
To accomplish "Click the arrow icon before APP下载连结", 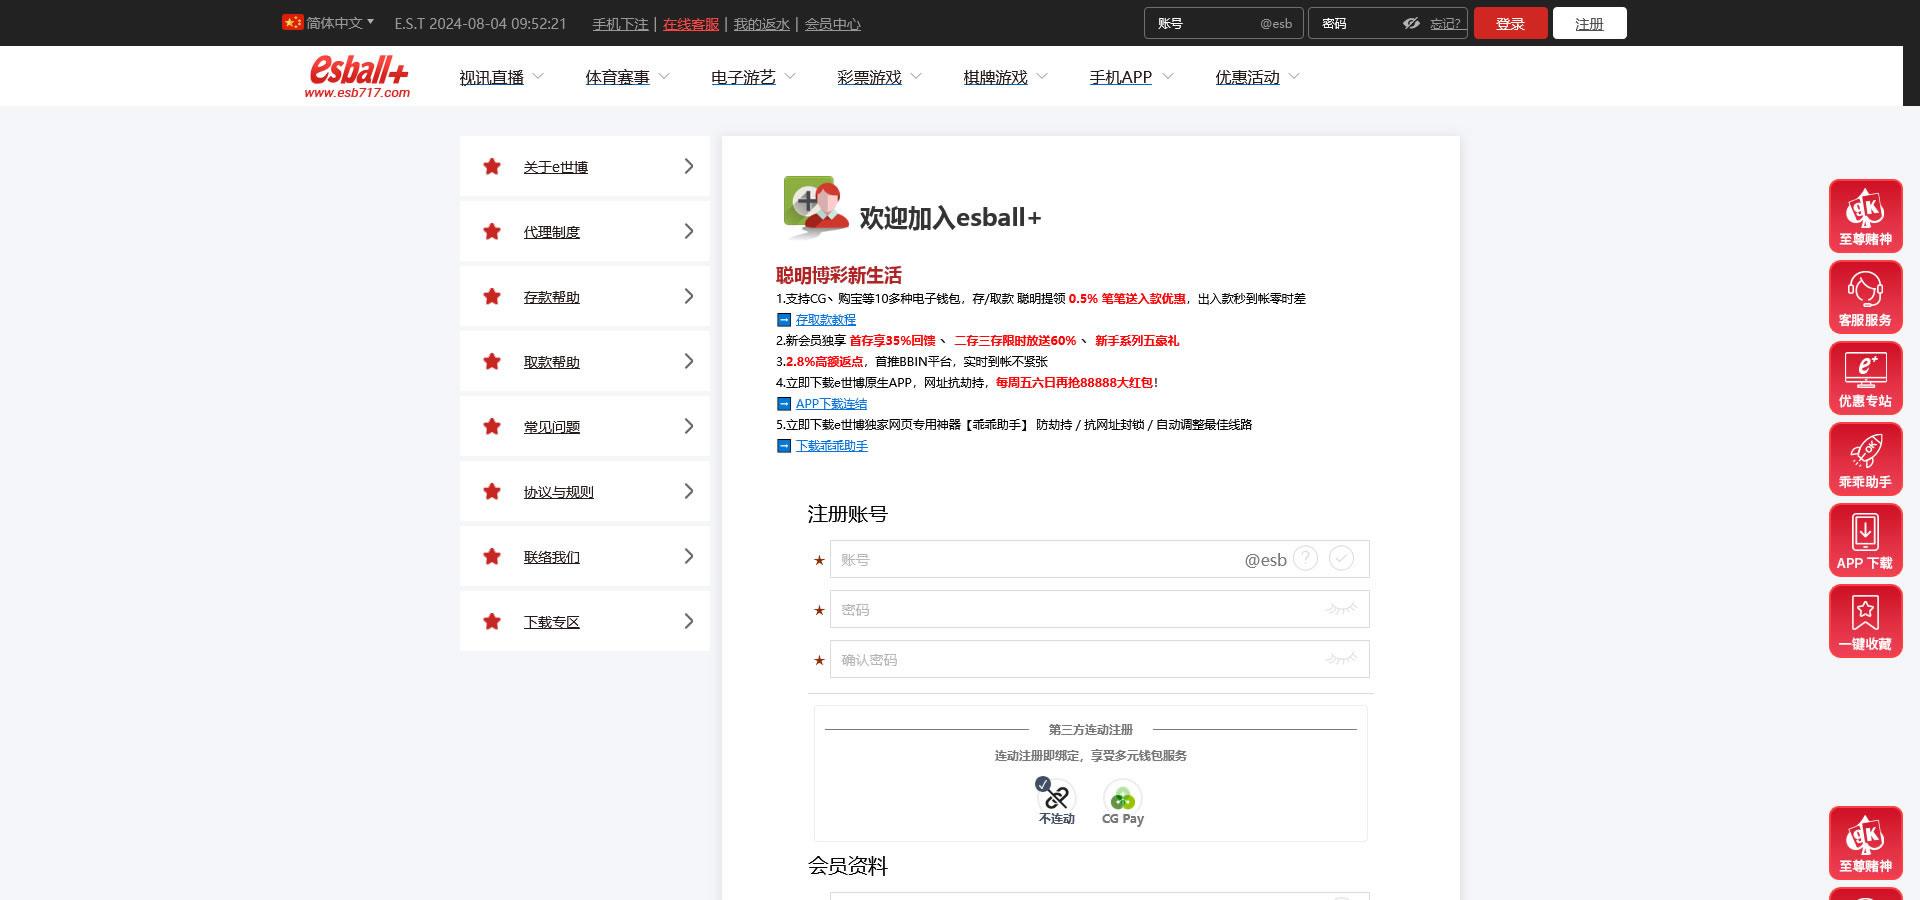I will pyautogui.click(x=784, y=404).
